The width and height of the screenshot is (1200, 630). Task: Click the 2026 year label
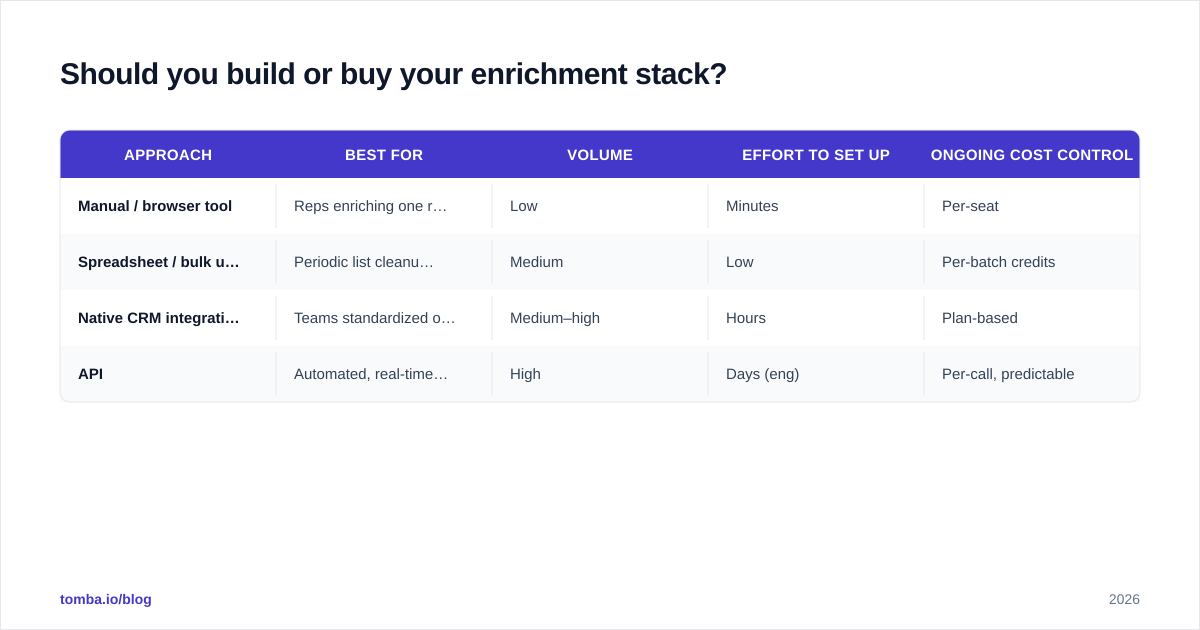(1124, 599)
